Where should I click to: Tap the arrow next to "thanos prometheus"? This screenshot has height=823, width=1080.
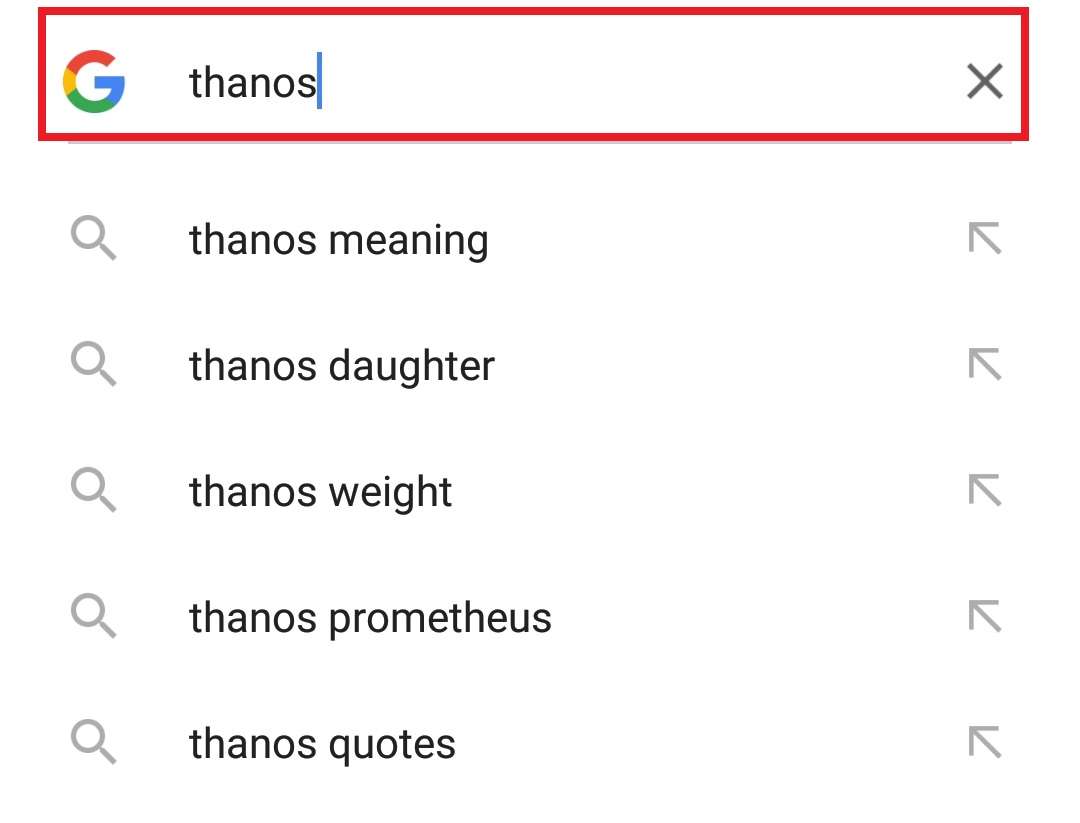[x=984, y=618]
